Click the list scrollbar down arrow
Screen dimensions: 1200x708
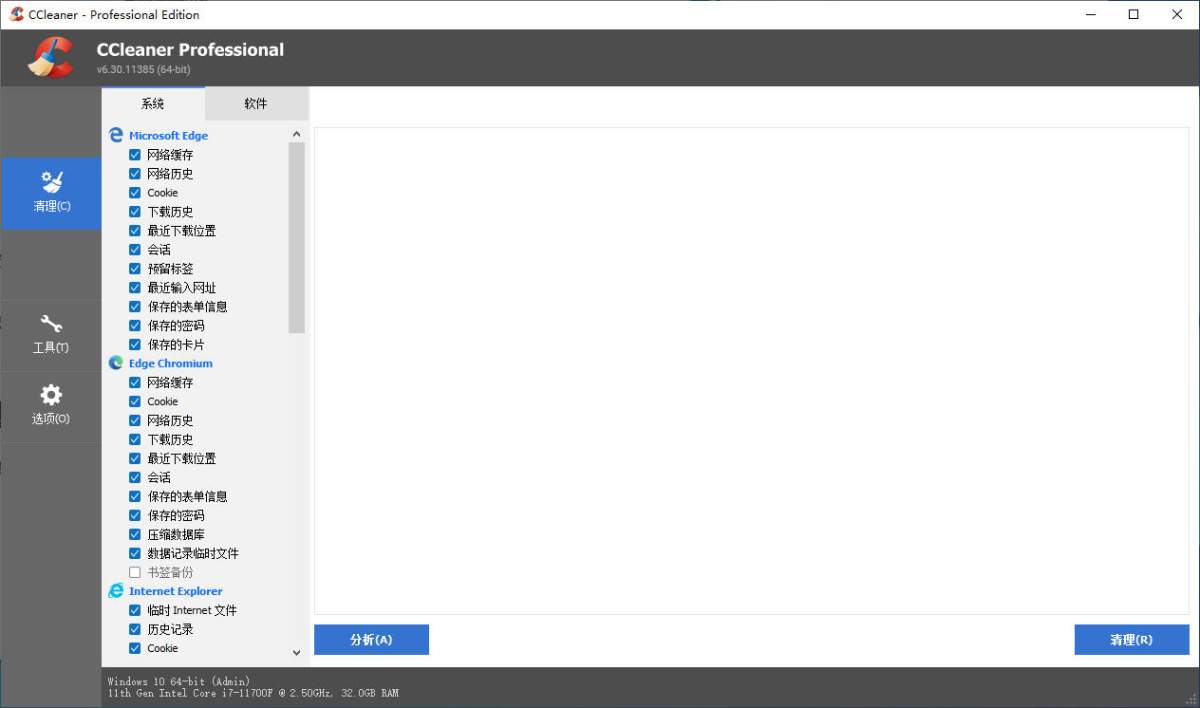[x=296, y=652]
